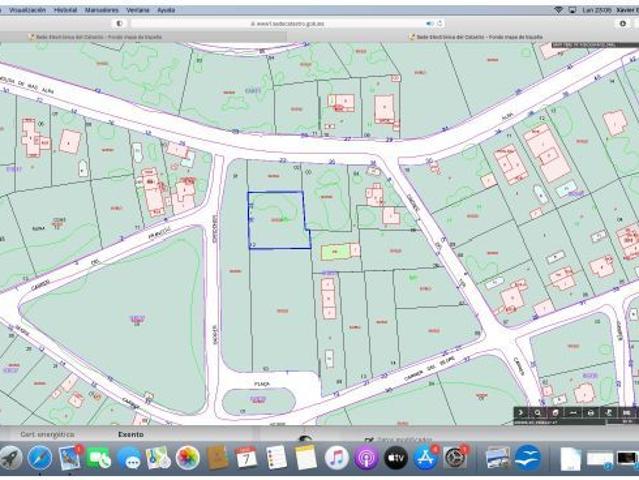Open the Photos app in the Dock

(187, 458)
